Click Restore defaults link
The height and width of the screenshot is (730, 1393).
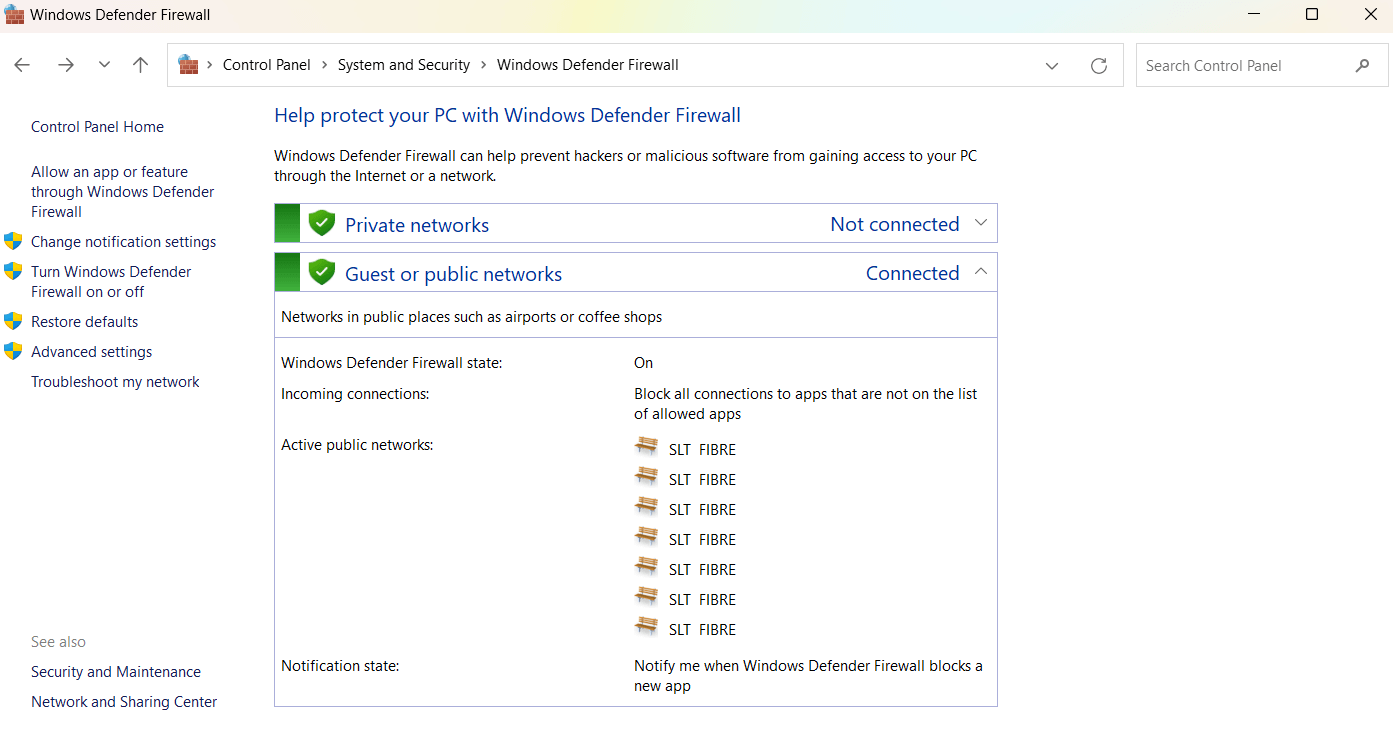pos(84,322)
